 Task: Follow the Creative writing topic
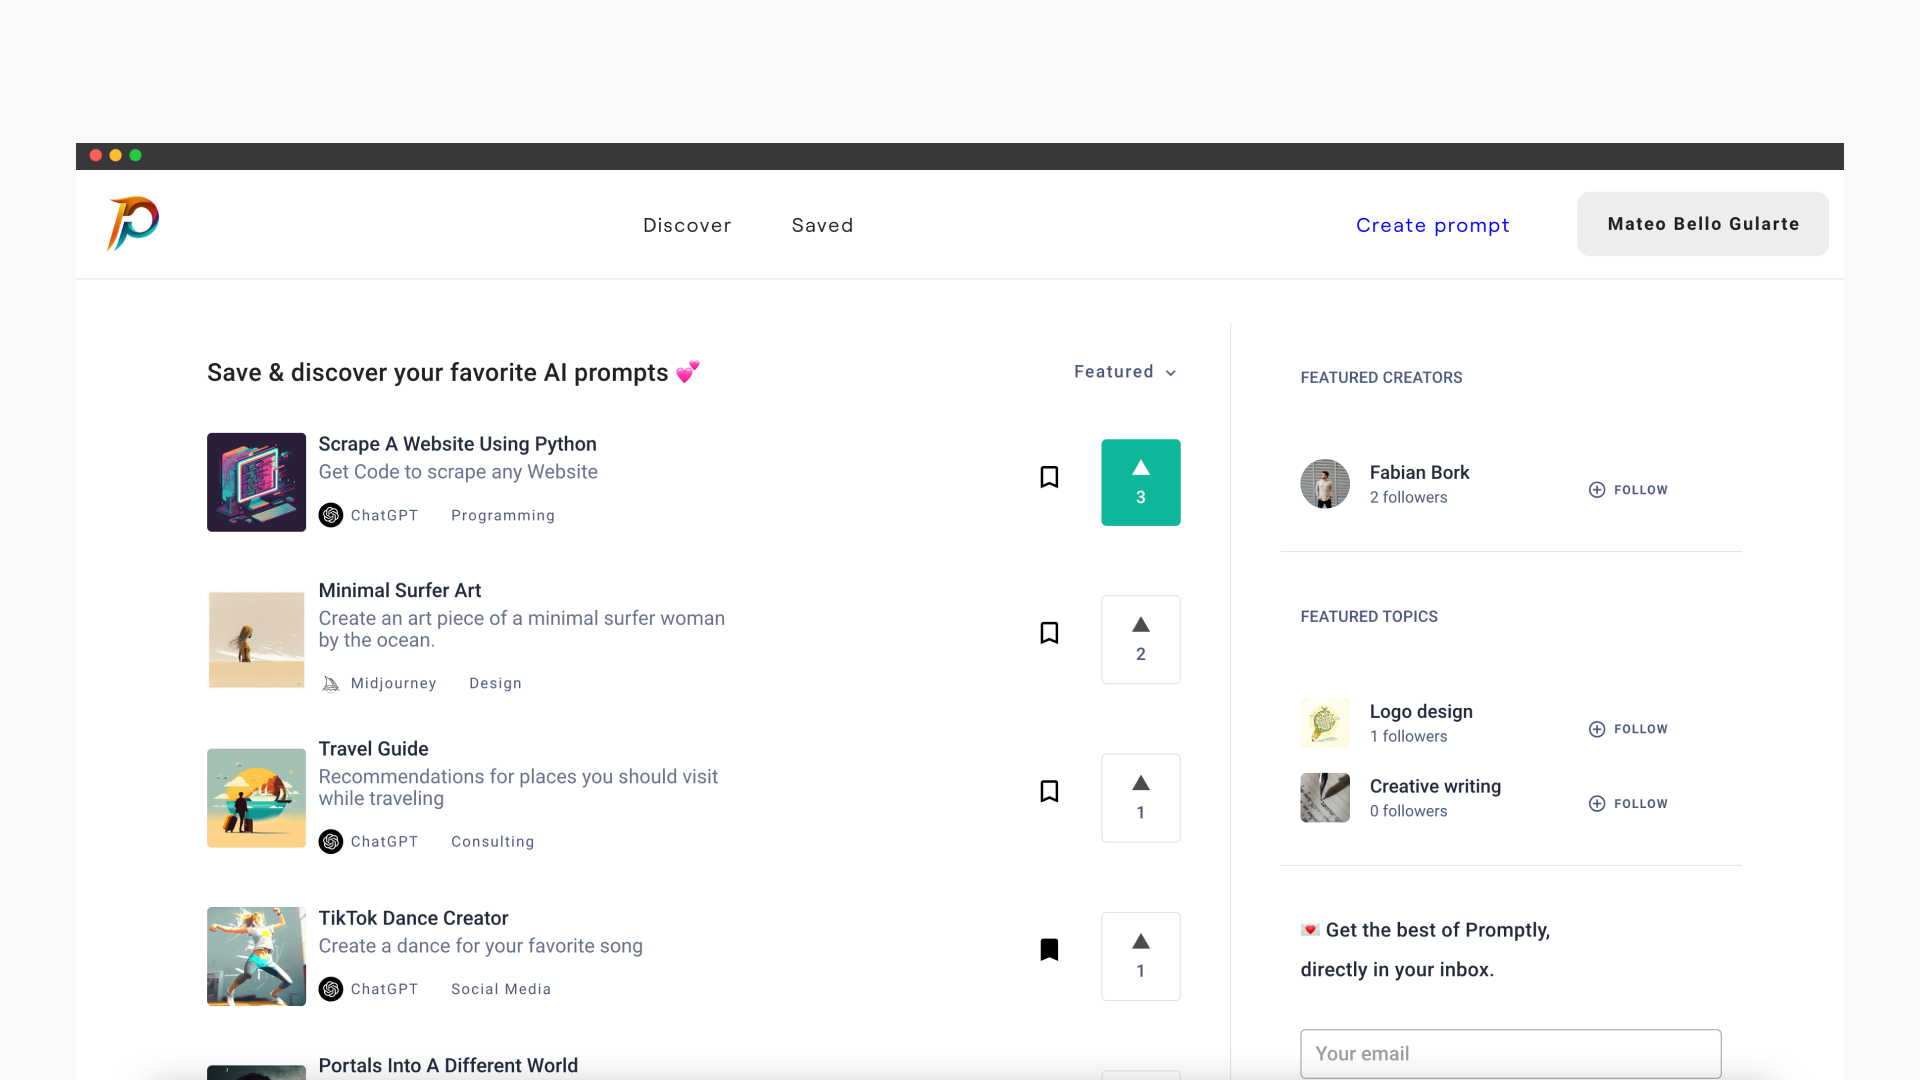pos(1628,804)
